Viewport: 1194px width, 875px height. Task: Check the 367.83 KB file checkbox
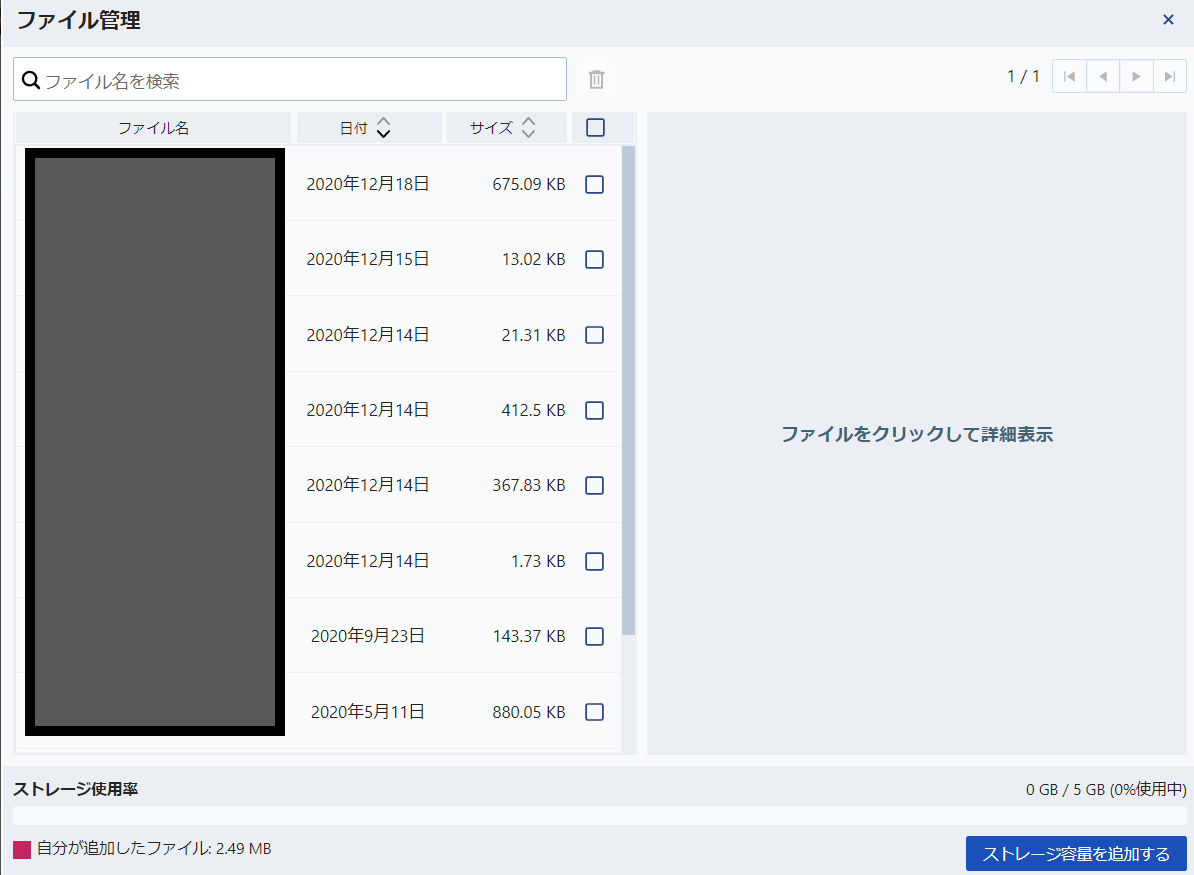594,485
